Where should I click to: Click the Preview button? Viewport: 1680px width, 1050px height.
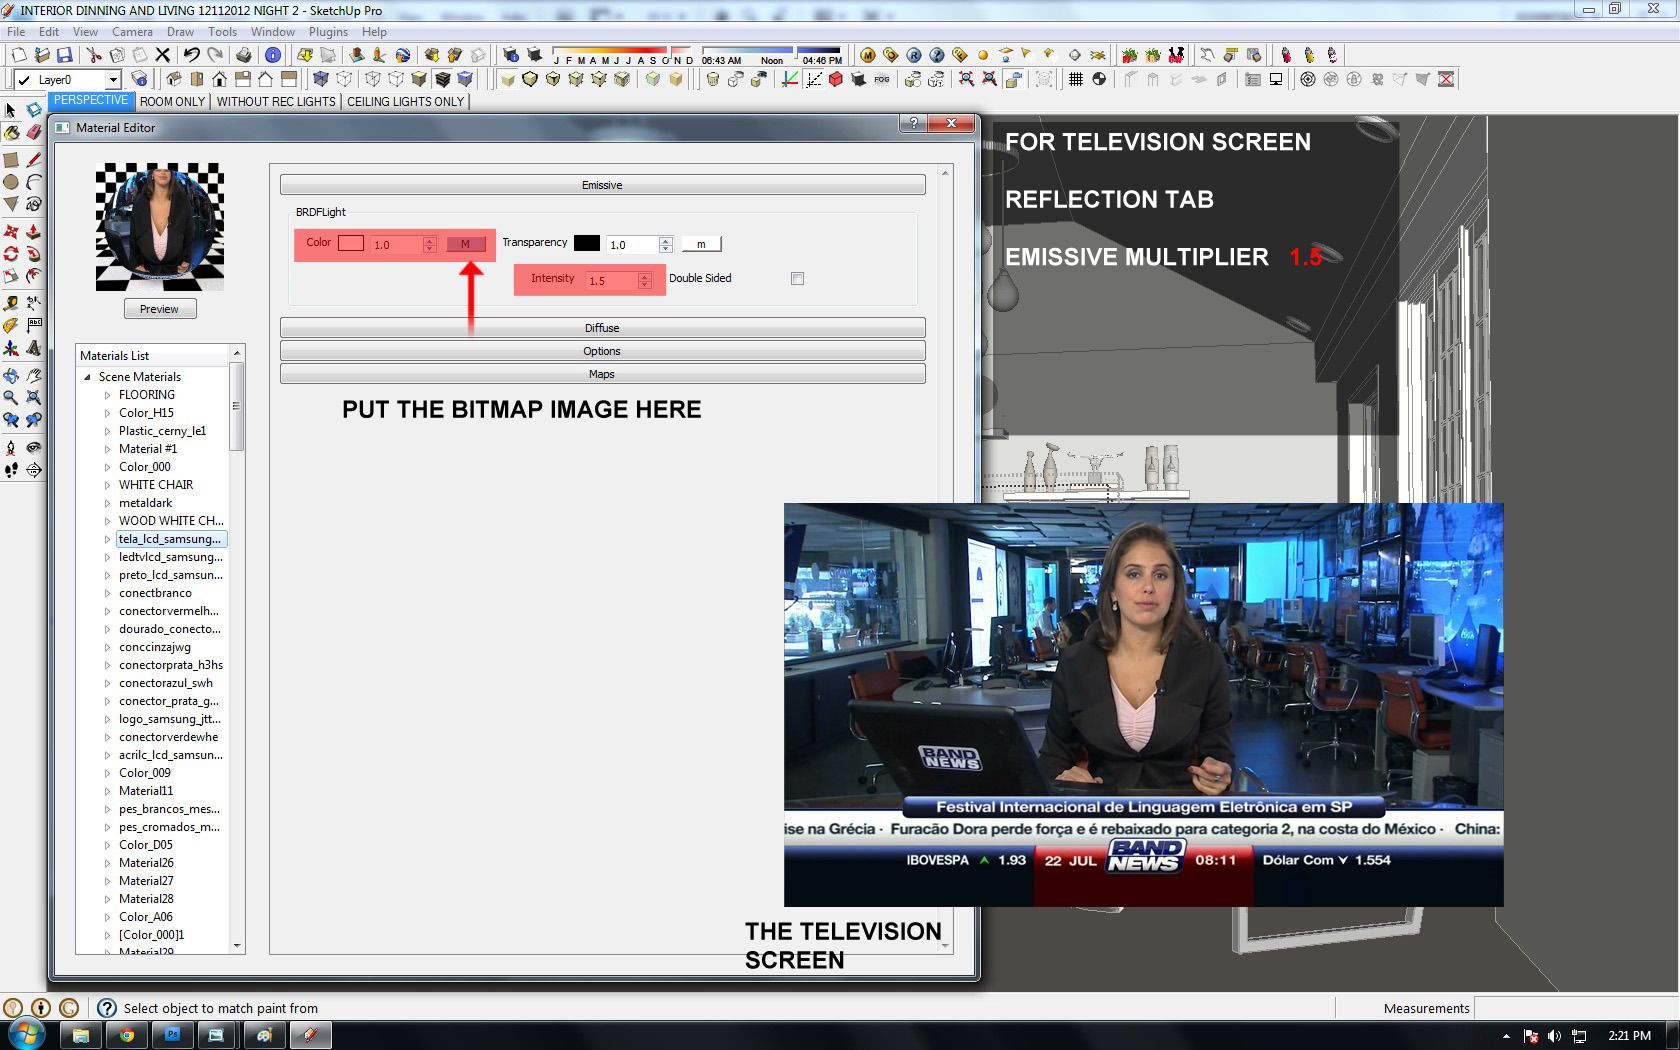click(x=159, y=309)
